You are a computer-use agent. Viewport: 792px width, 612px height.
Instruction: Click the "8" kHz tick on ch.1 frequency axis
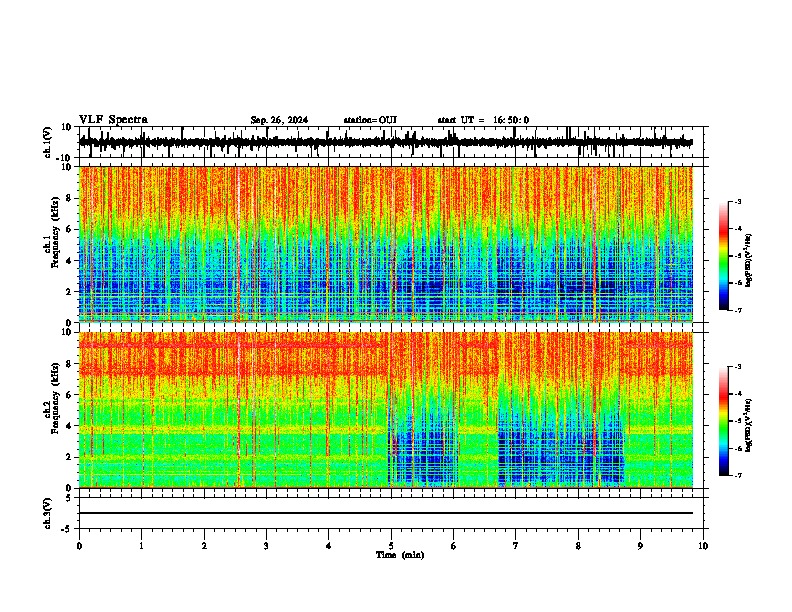(69, 198)
